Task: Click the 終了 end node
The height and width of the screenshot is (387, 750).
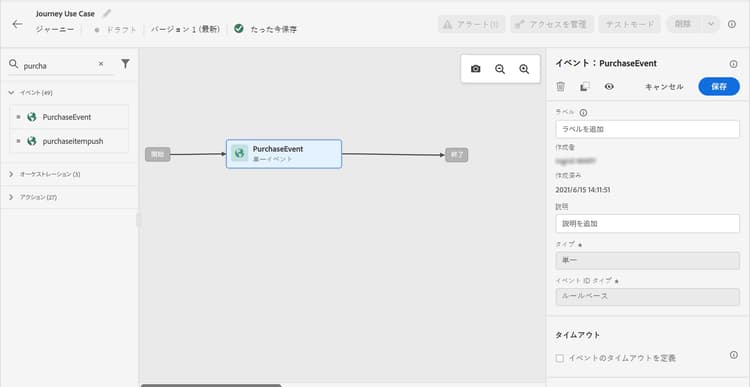Action: (457, 155)
